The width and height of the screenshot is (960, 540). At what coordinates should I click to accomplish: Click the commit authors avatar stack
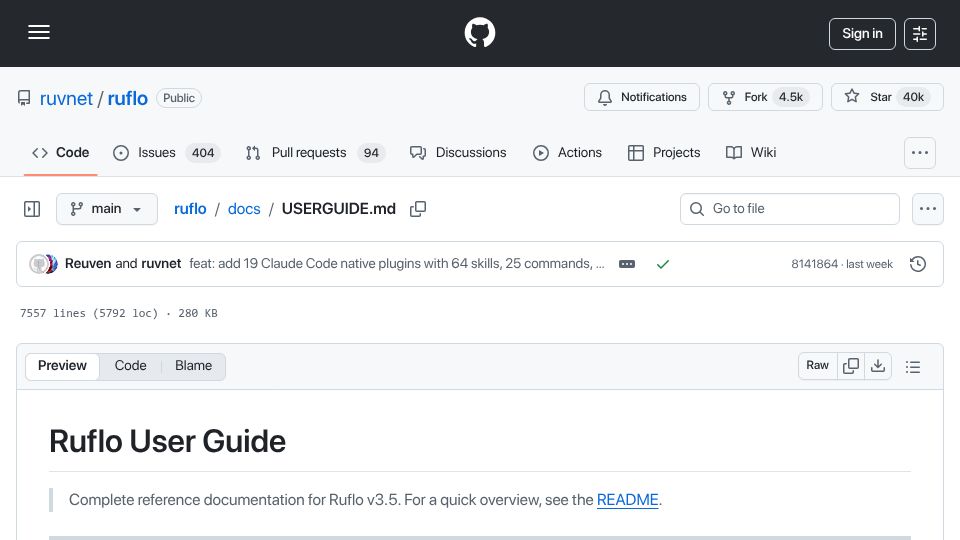[43, 264]
